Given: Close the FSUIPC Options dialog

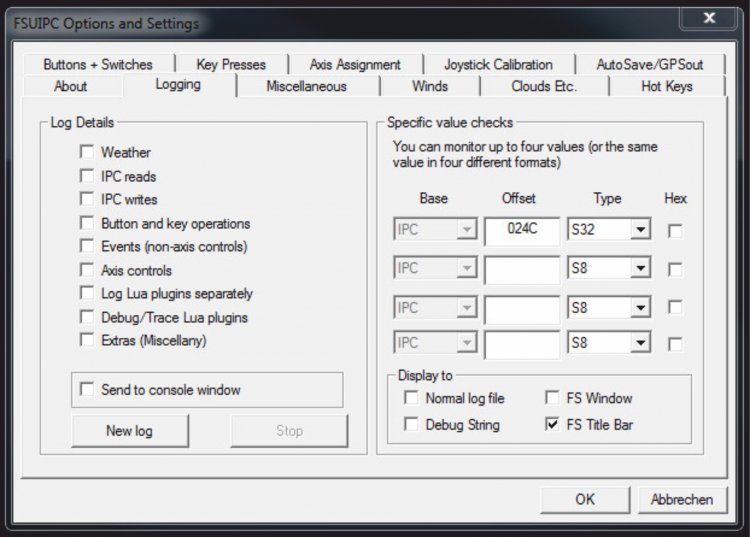Looking at the screenshot, I should click(x=709, y=18).
